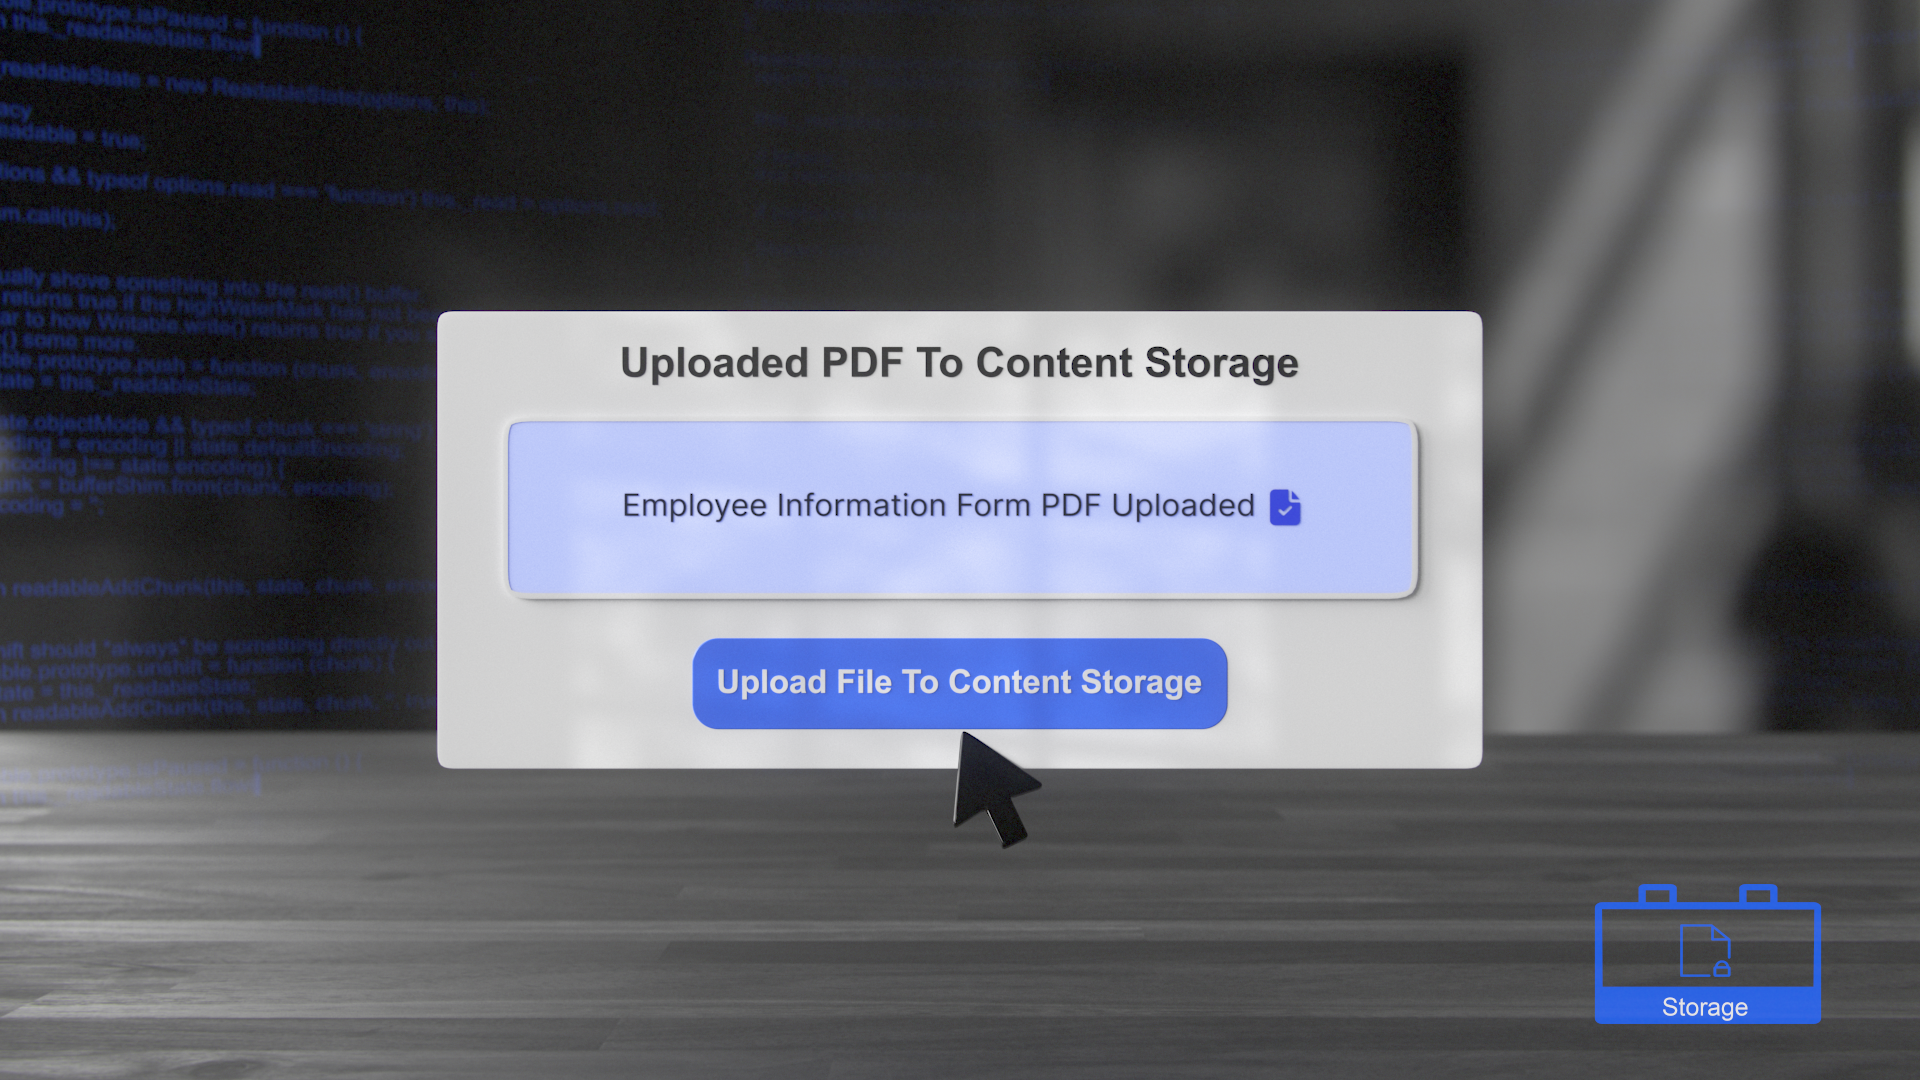Select the Employee Information Form PDF Uploaded text
Screen dimensions: 1920x1080
[x=938, y=506]
